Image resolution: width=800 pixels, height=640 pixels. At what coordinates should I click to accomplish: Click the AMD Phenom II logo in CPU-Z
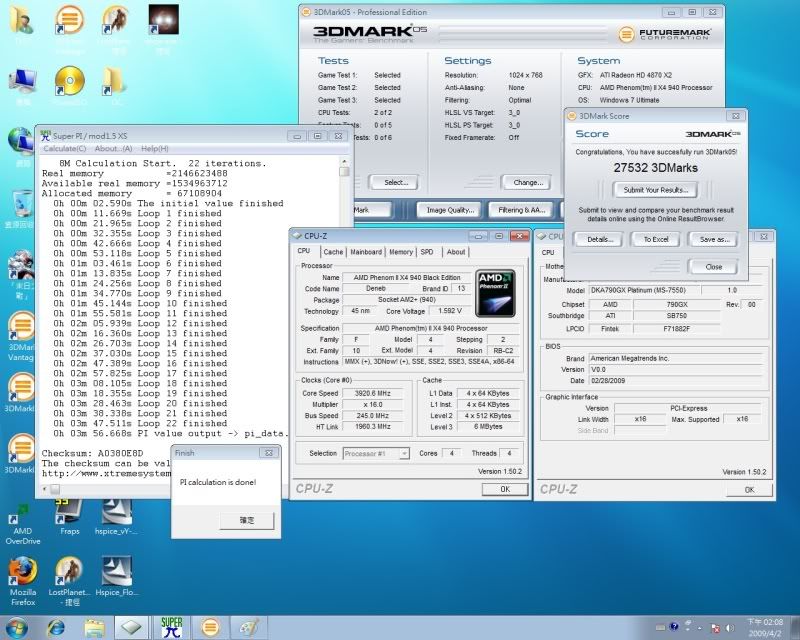pyautogui.click(x=495, y=293)
